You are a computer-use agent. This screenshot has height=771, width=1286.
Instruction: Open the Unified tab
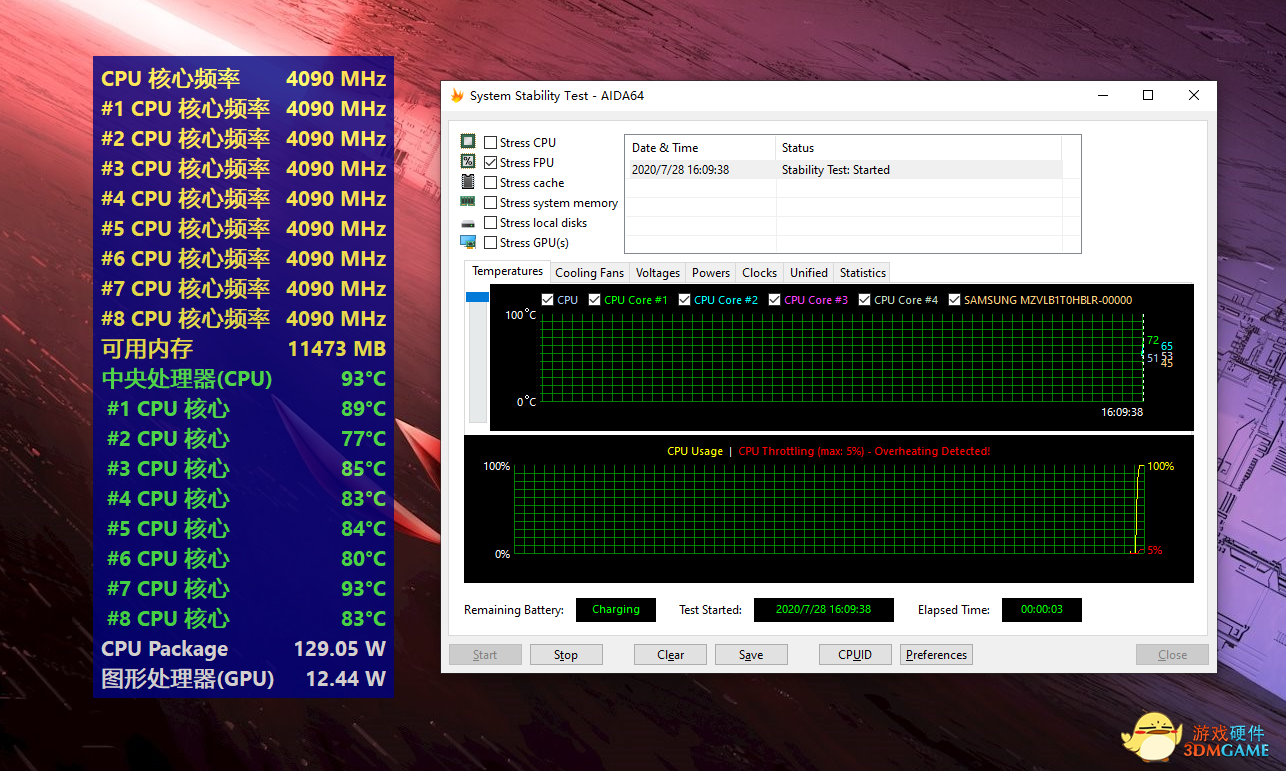(808, 273)
